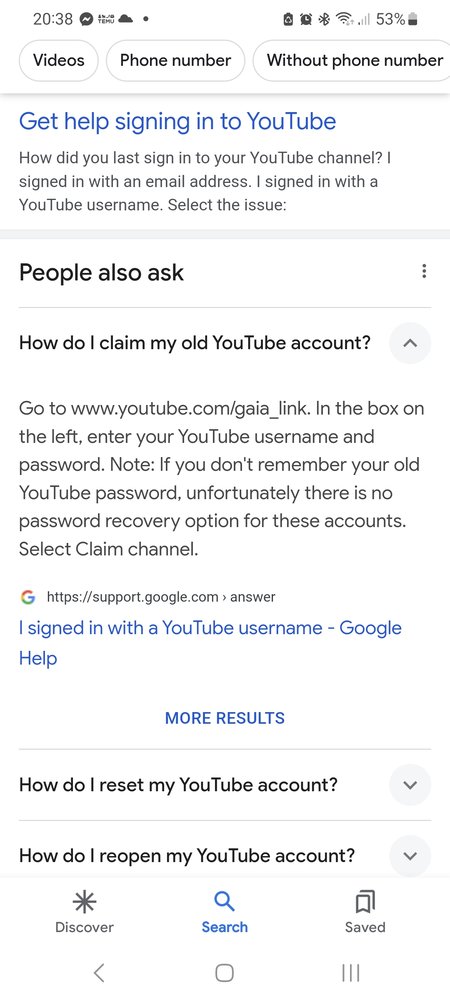450x1000 pixels.
Task: Expand How do I reopen my YouTube account
Action: click(410, 855)
